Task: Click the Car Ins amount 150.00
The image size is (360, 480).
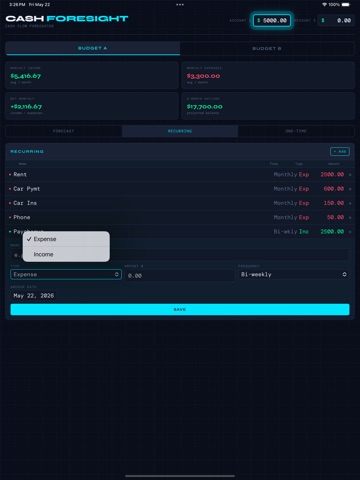Action: point(334,203)
